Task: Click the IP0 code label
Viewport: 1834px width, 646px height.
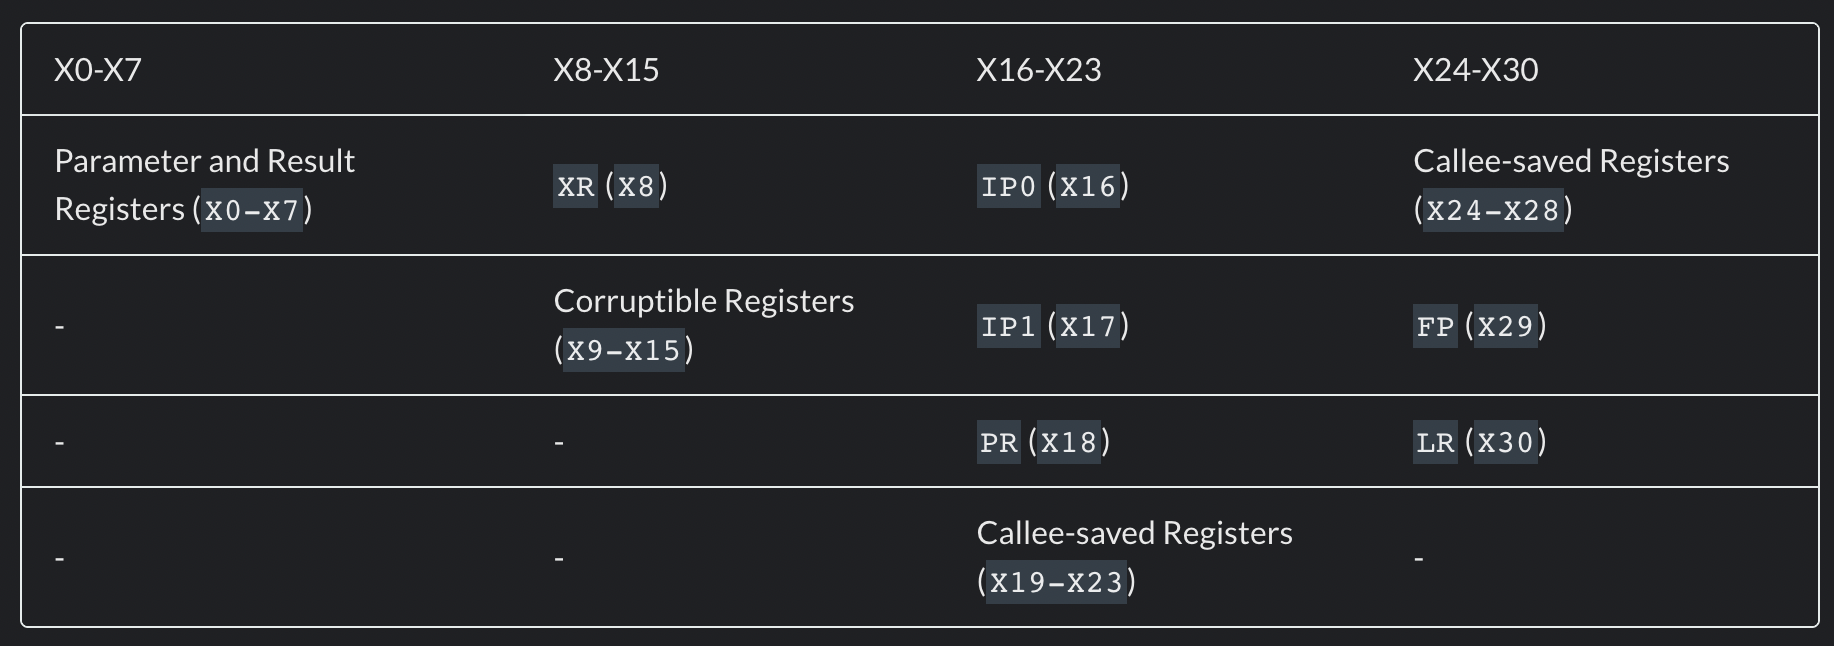Action: tap(1008, 187)
